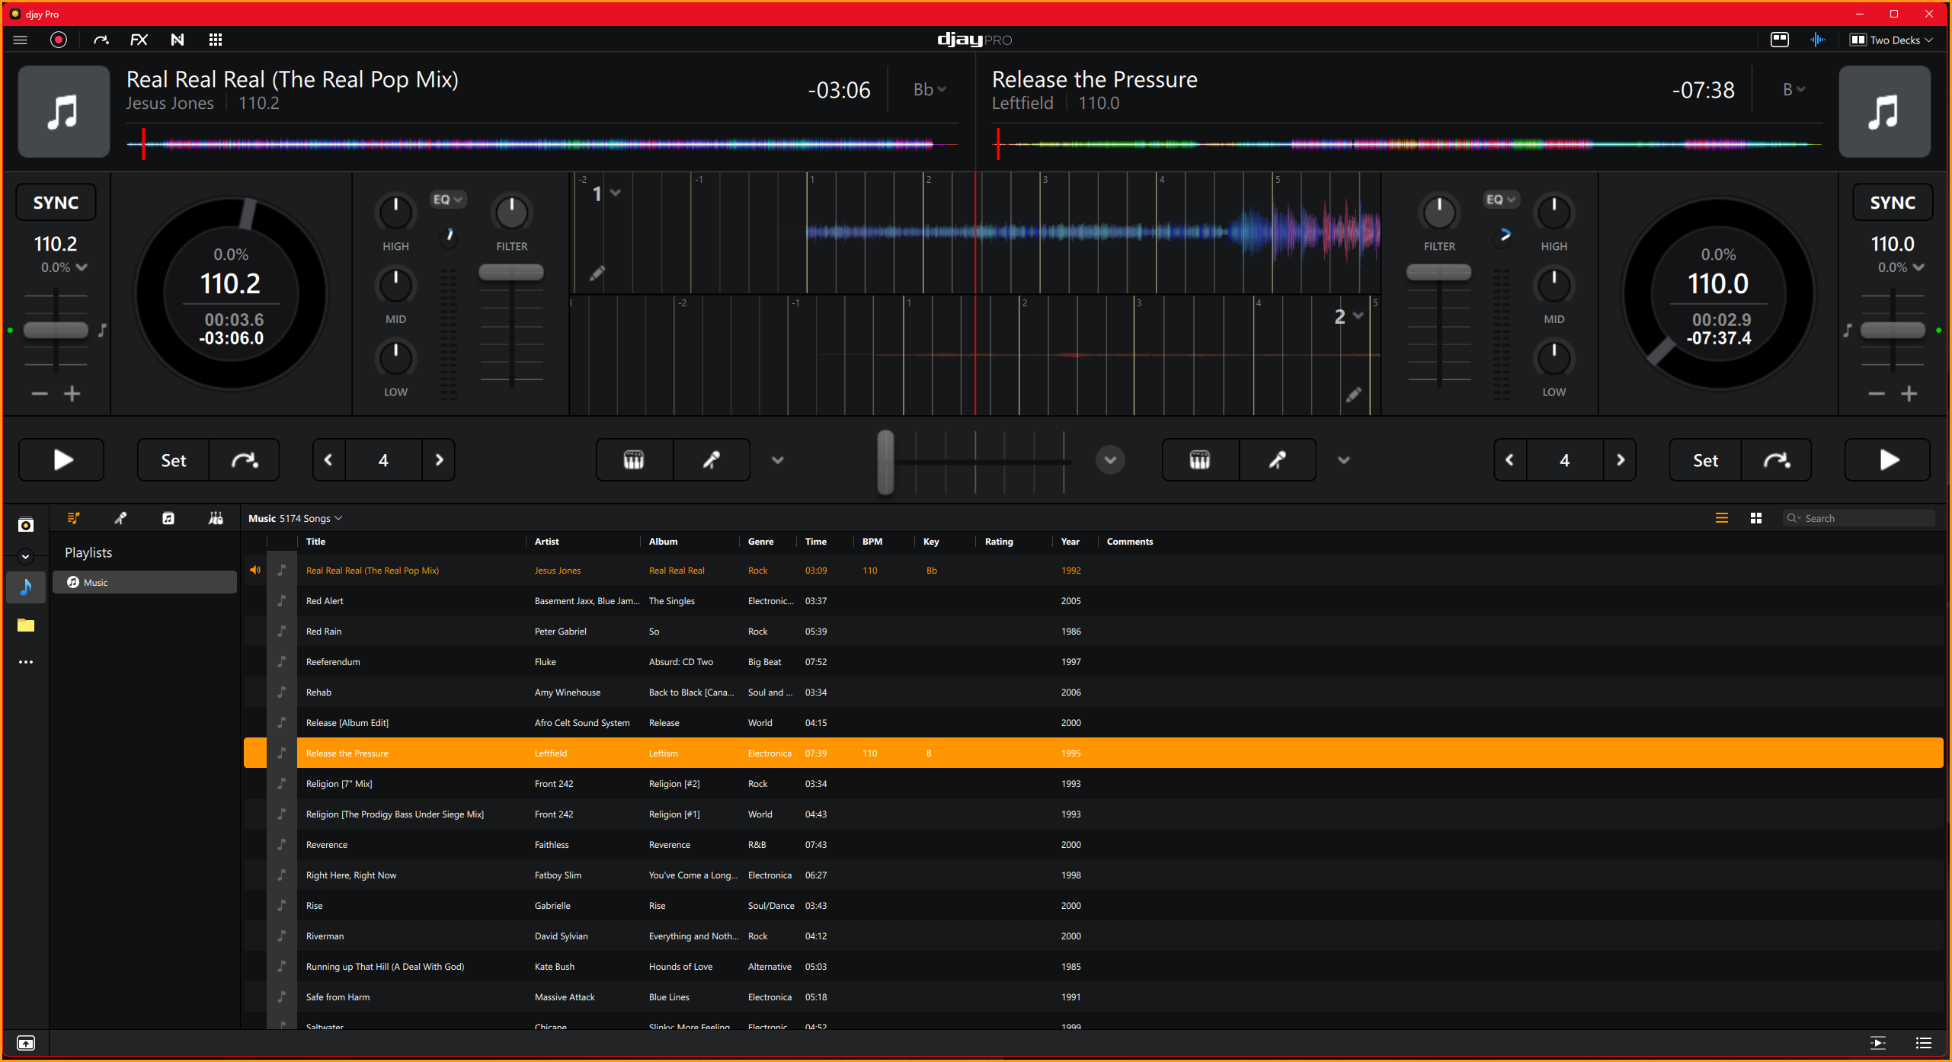Open the sampler grid icon
Viewport: 1952px width, 1062px height.
click(215, 40)
